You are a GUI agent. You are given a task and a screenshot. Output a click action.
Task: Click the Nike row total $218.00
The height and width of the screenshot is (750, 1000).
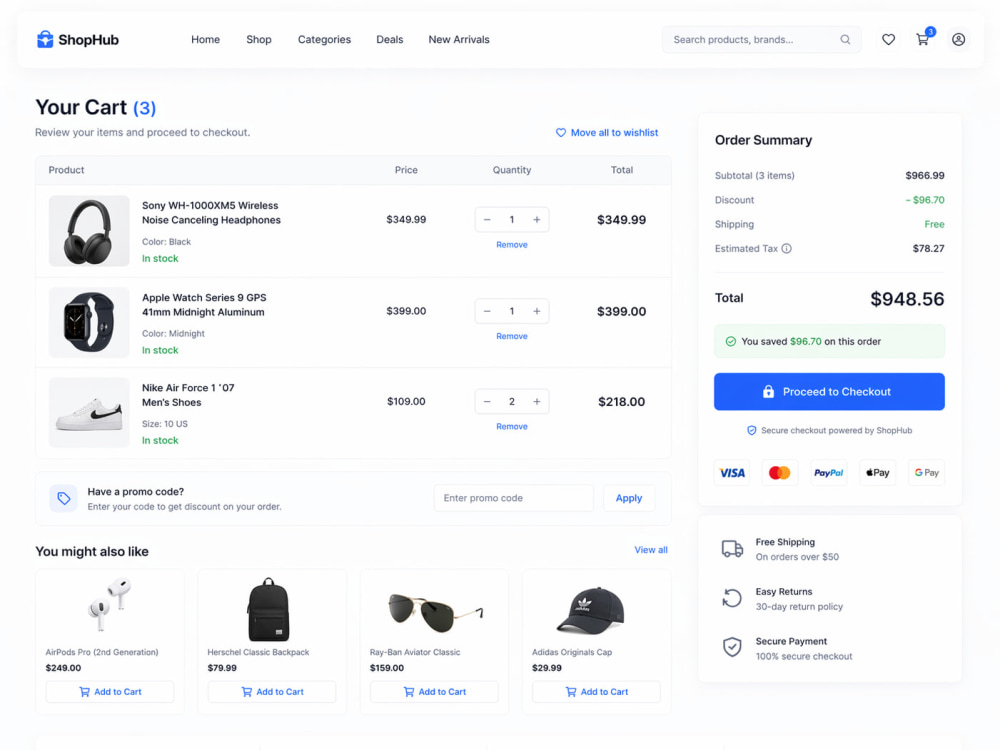coord(621,402)
